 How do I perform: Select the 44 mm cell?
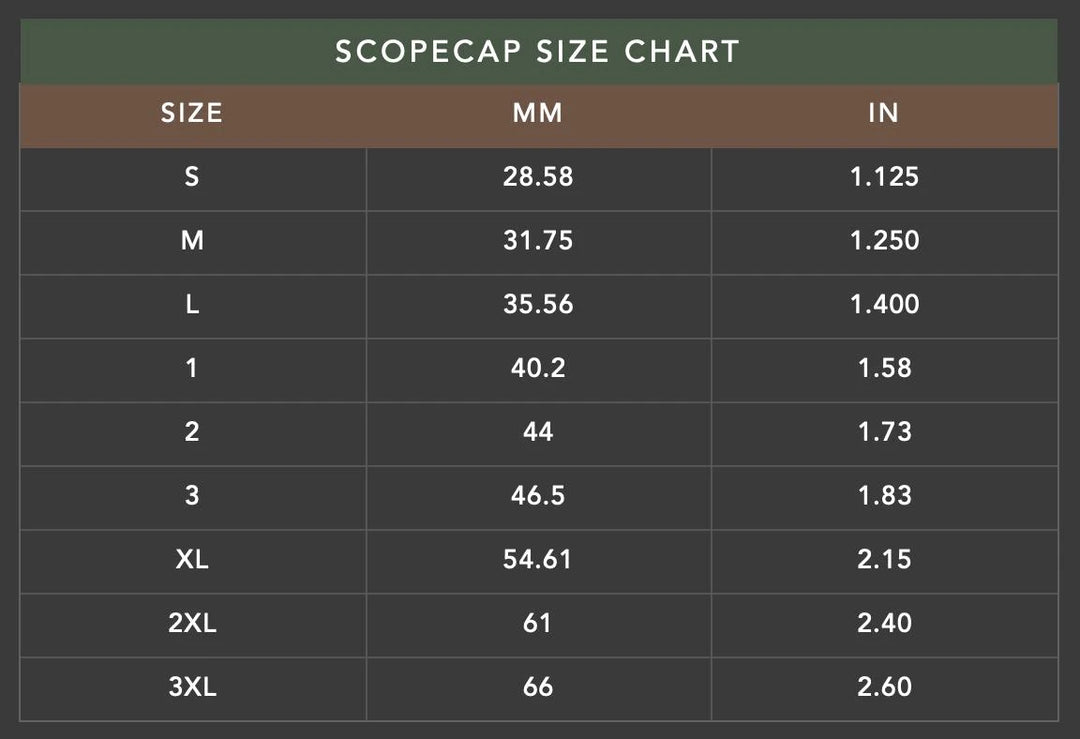[x=538, y=432]
